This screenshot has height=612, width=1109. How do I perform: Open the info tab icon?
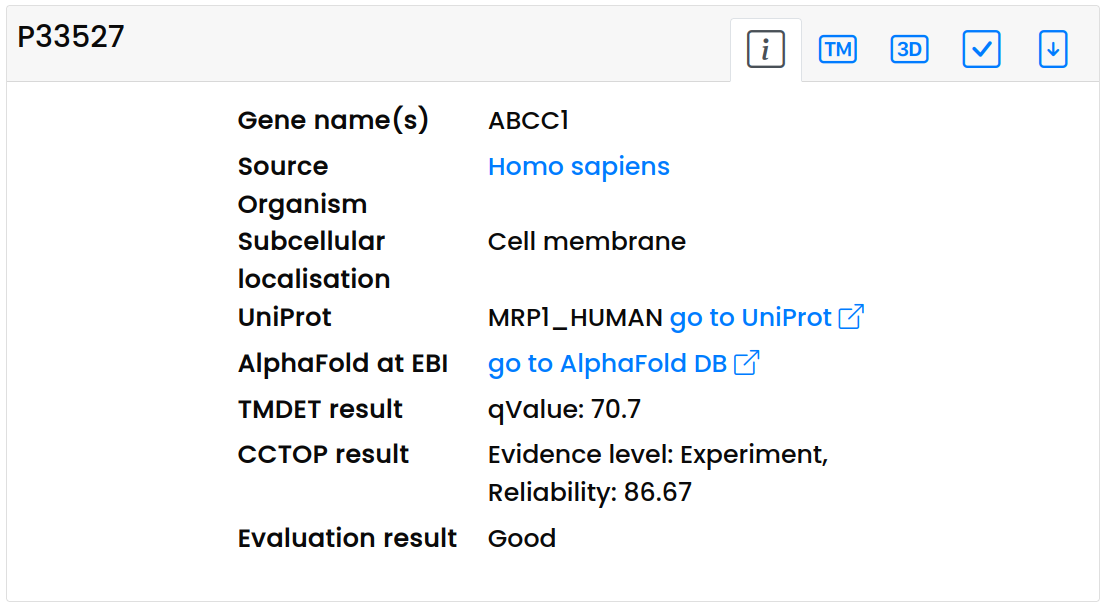[x=765, y=49]
